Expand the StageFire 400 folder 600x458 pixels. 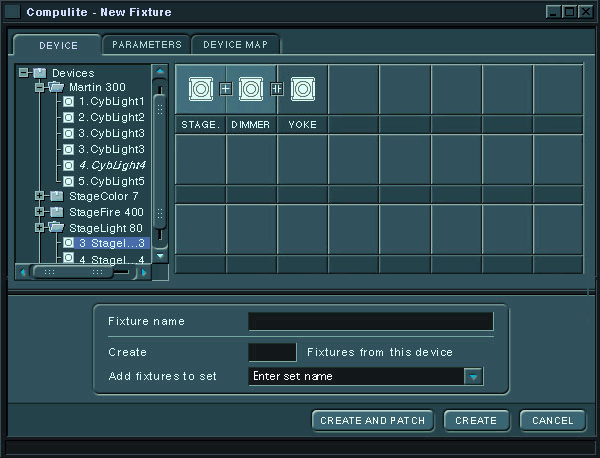click(x=40, y=212)
